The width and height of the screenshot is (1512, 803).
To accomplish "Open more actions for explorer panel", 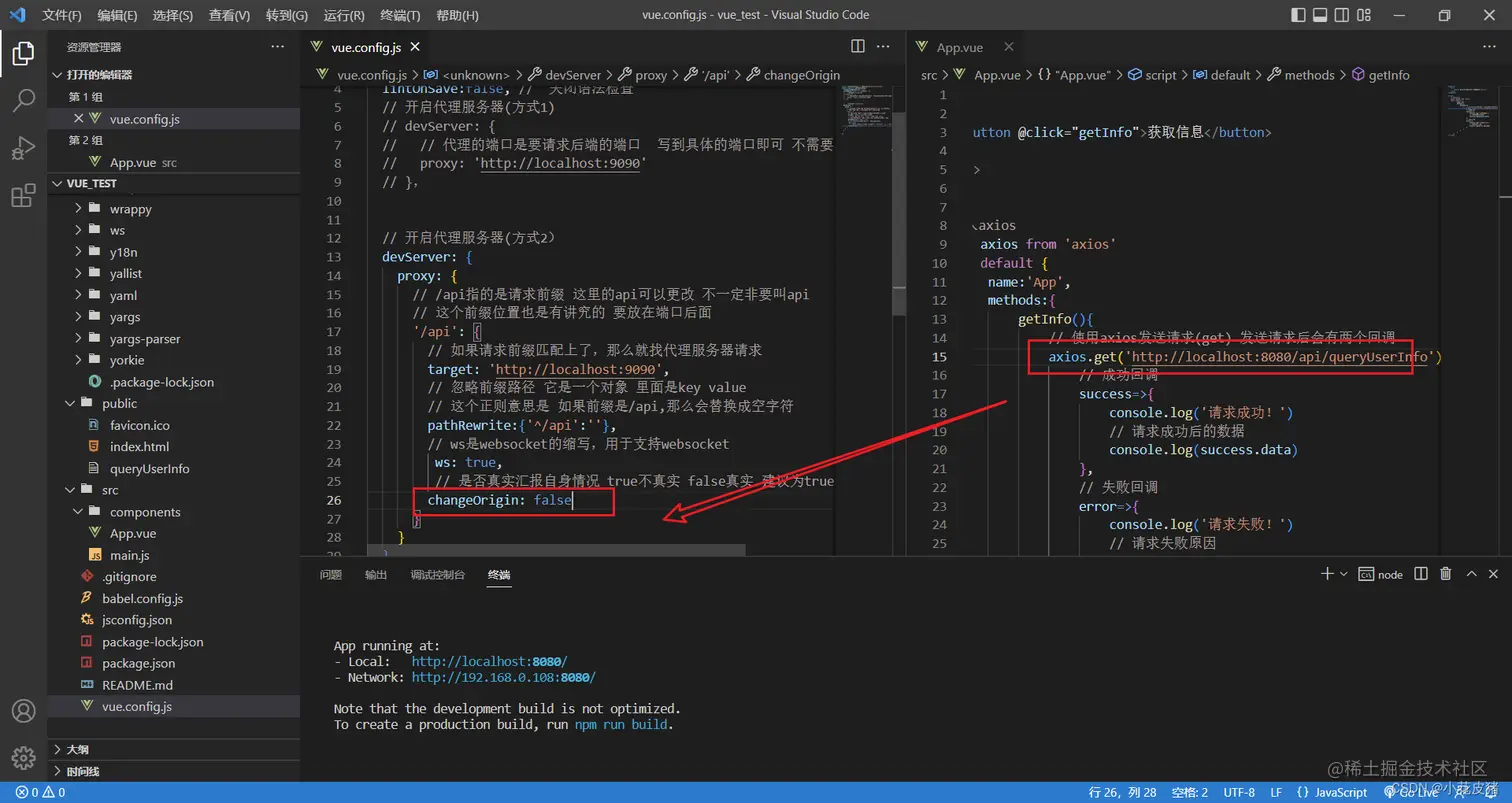I will [x=278, y=47].
